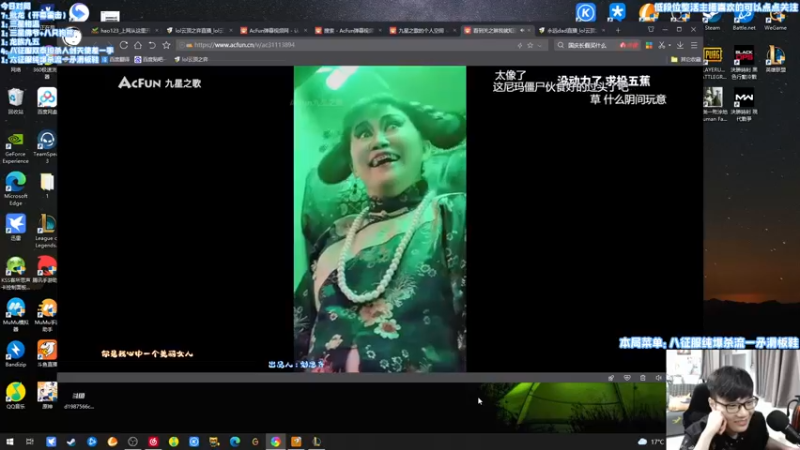Open Microsoft Edge desktop shortcut
Viewport: 800px width, 450px height.
click(16, 188)
